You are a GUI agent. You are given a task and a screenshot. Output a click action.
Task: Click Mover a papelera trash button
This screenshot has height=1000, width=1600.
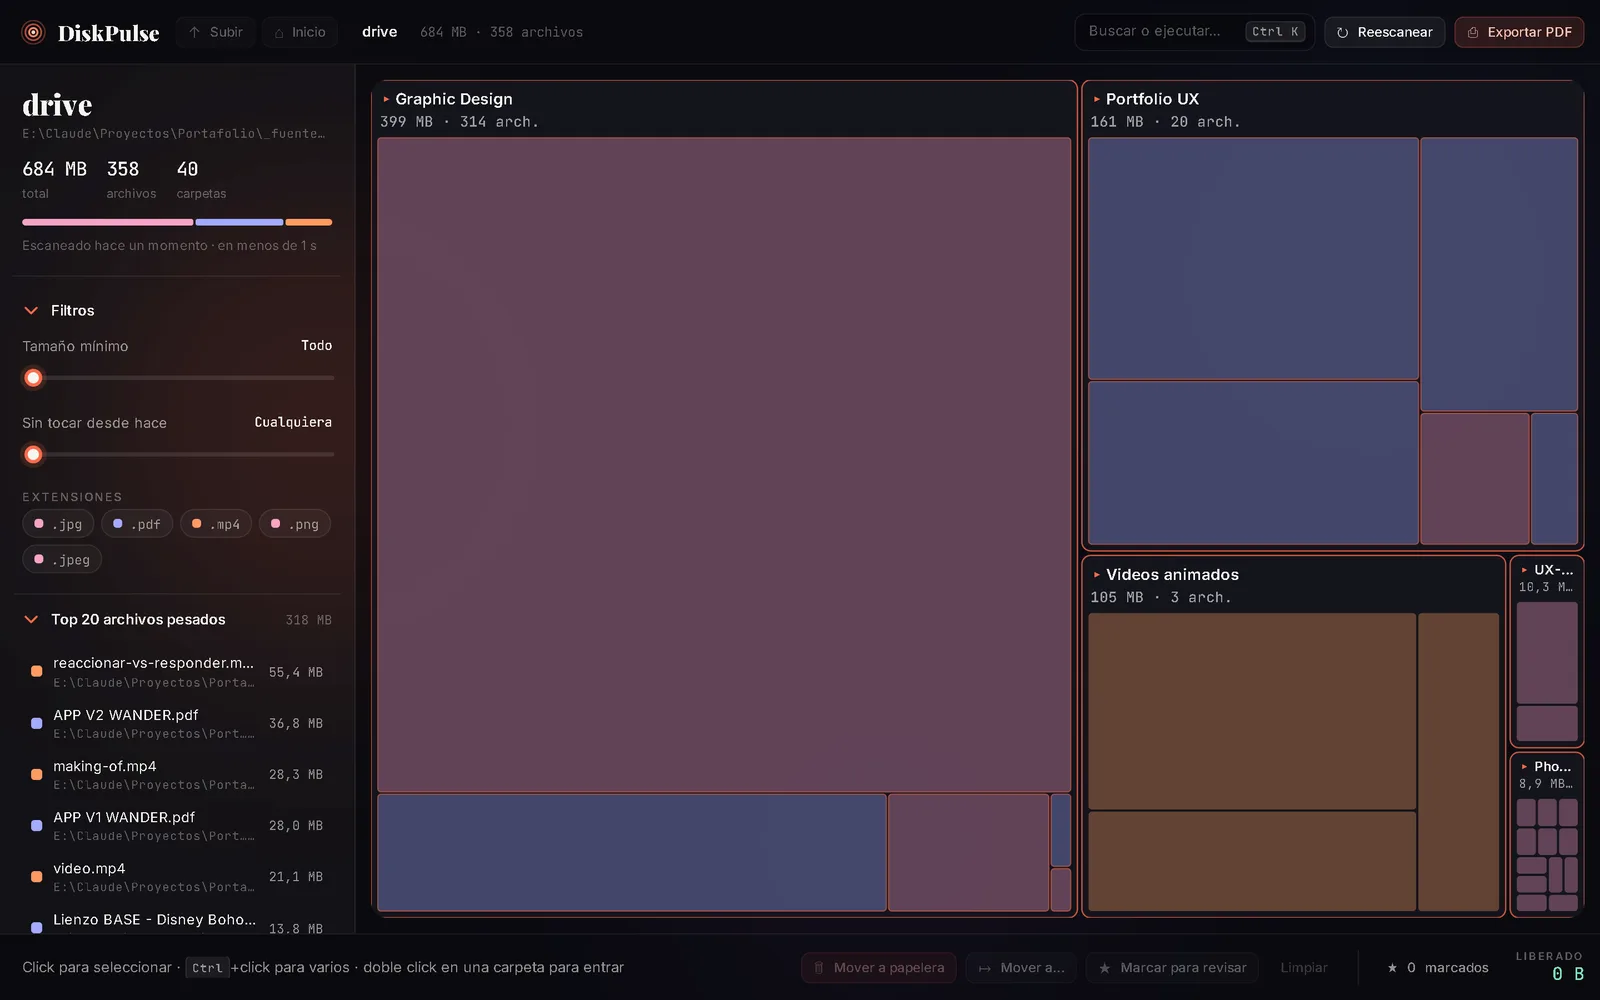(879, 968)
